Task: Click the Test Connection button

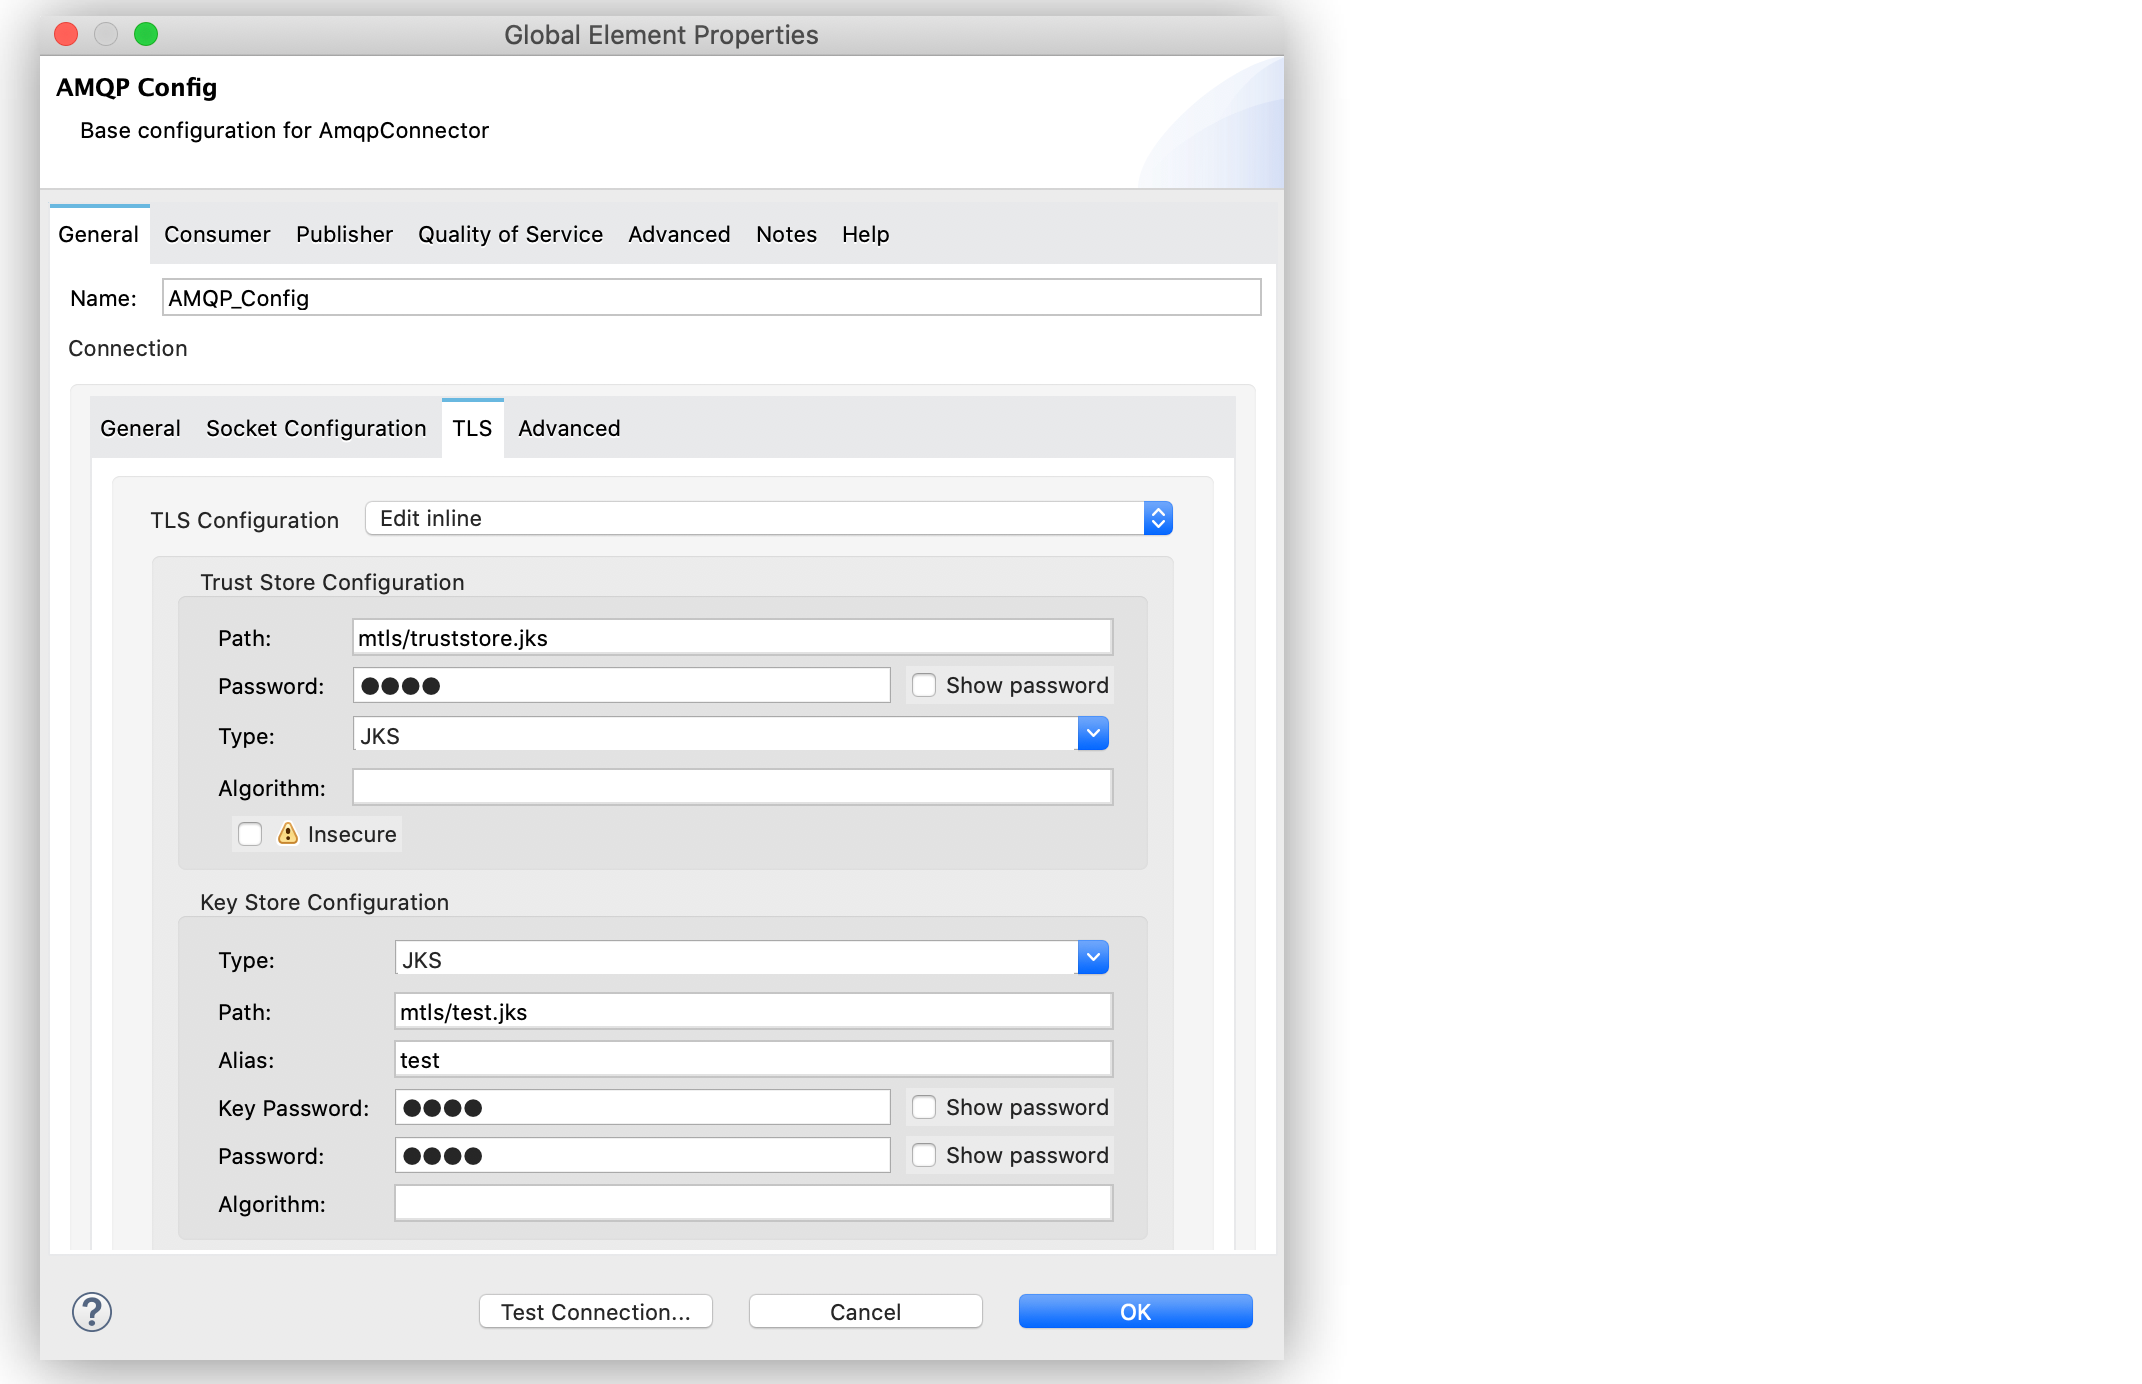Action: click(595, 1311)
